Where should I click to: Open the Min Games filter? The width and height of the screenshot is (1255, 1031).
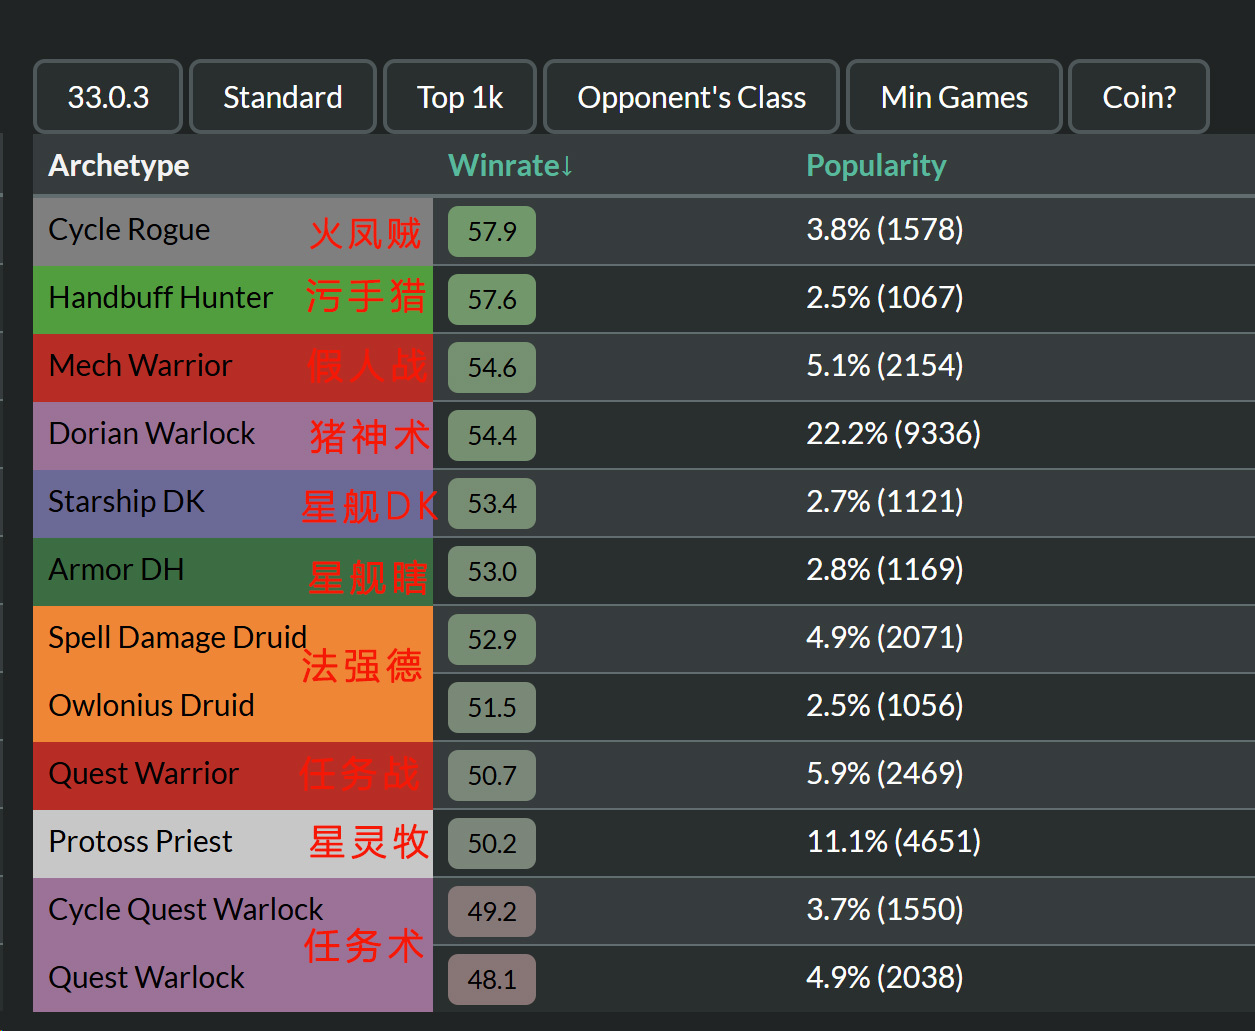[954, 97]
